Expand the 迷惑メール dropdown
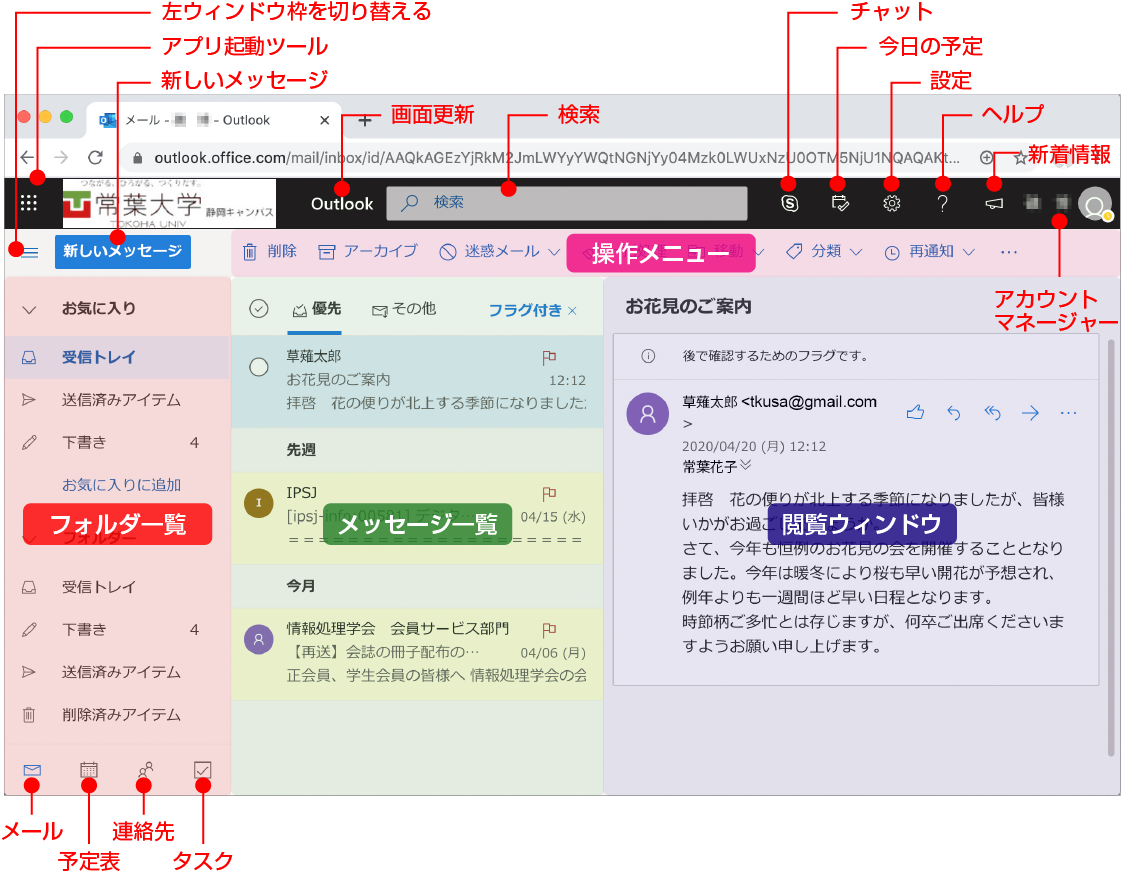Screen dimensions: 1121x874 pyautogui.click(x=554, y=252)
